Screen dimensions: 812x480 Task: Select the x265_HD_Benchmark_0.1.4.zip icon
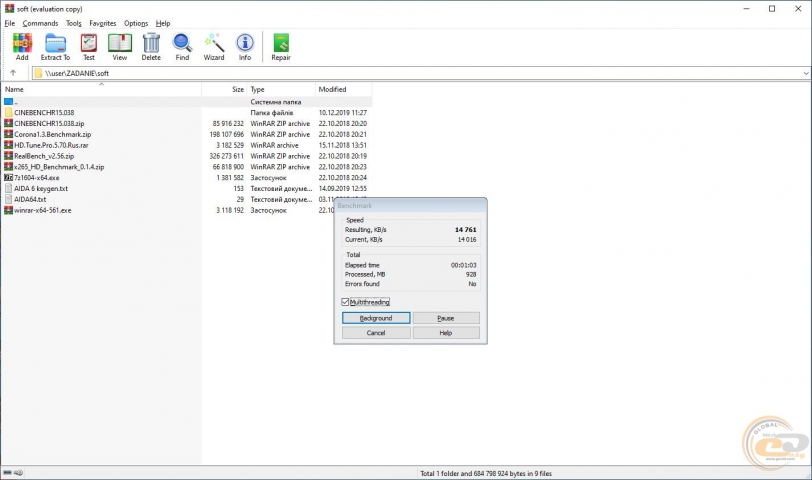coord(8,167)
